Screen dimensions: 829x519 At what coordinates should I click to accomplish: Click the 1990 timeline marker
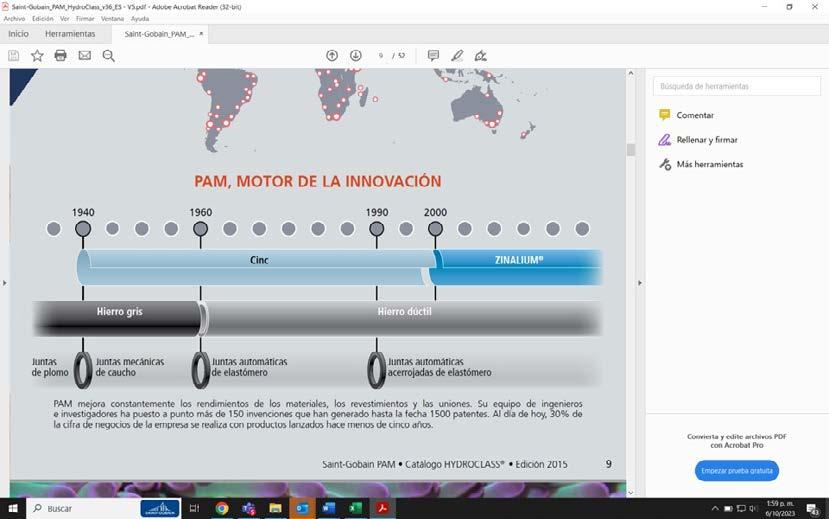(x=376, y=229)
